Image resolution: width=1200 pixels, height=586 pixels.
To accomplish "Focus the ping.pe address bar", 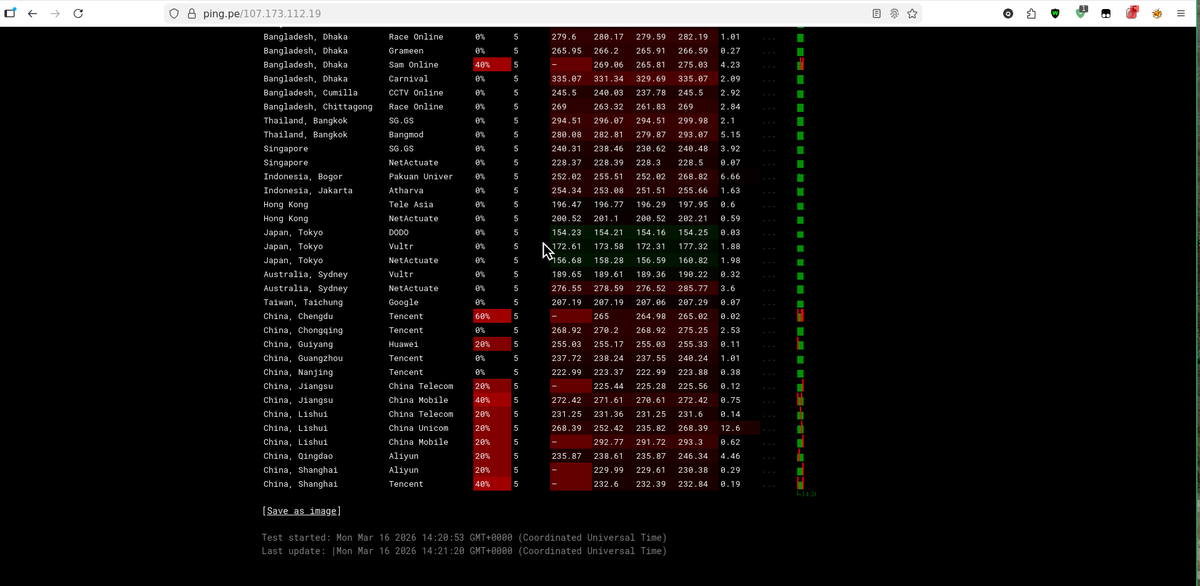I will 500,14.
